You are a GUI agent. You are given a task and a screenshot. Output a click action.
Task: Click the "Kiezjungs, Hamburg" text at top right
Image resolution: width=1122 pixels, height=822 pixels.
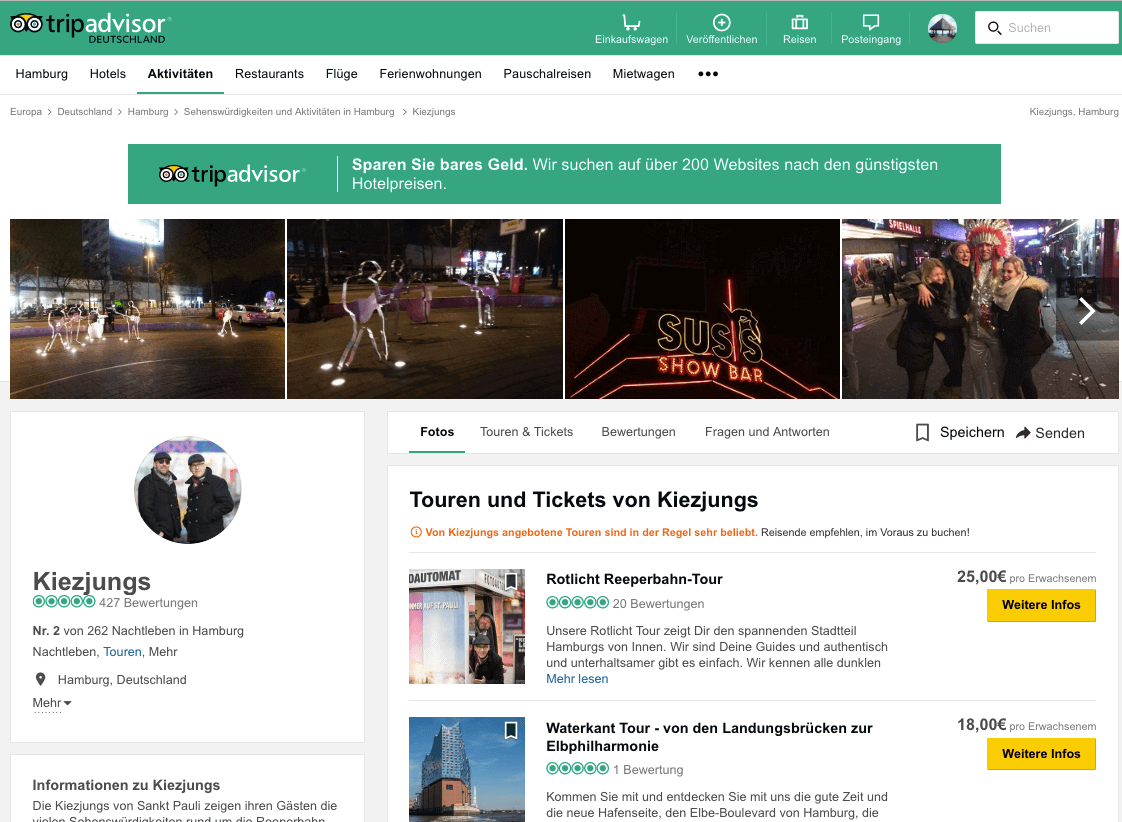pyautogui.click(x=1073, y=112)
